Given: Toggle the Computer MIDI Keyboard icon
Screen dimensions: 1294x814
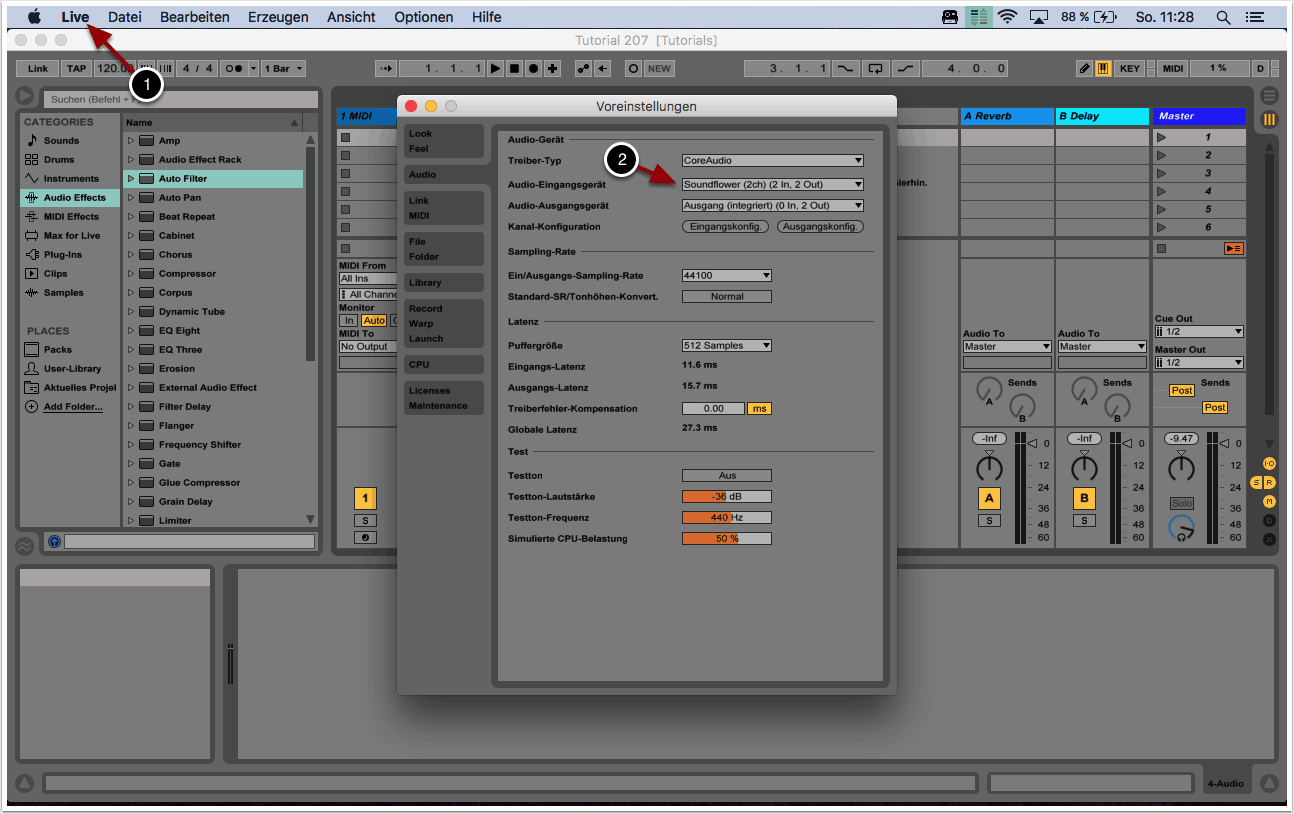Looking at the screenshot, I should 1103,68.
